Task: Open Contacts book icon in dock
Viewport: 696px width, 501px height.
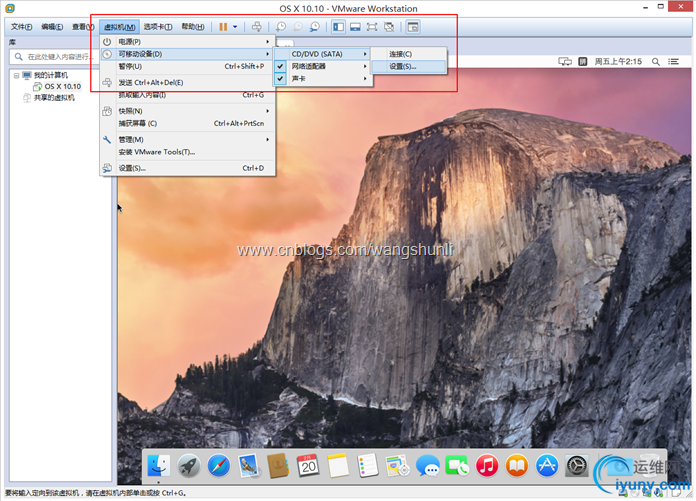Action: pos(278,466)
